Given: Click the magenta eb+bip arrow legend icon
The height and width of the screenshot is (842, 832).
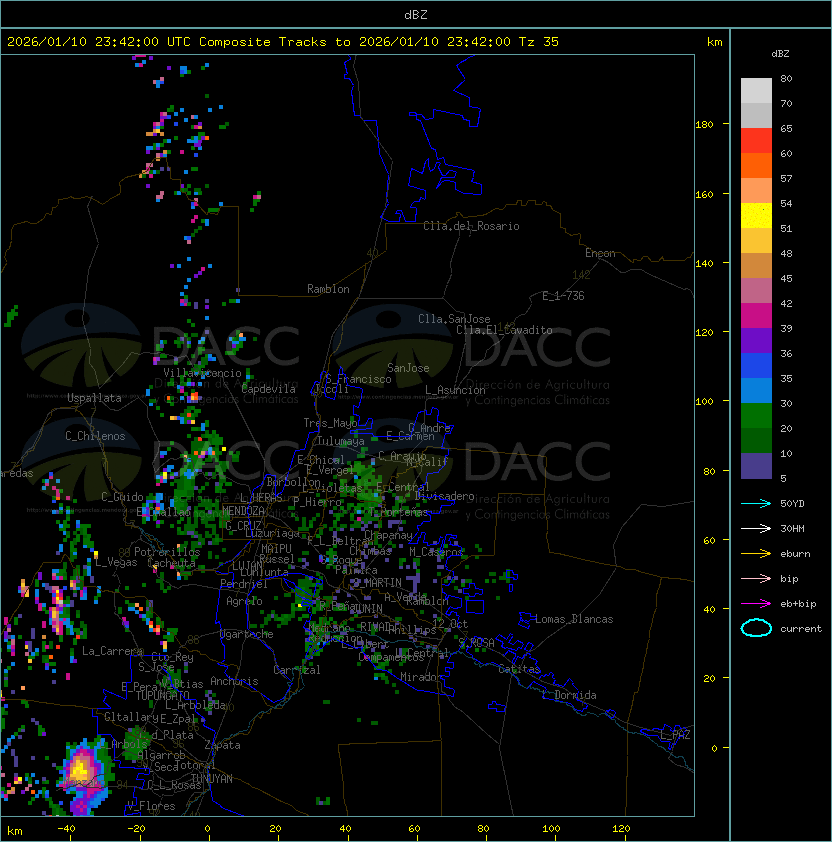Looking at the screenshot, I should click(756, 604).
